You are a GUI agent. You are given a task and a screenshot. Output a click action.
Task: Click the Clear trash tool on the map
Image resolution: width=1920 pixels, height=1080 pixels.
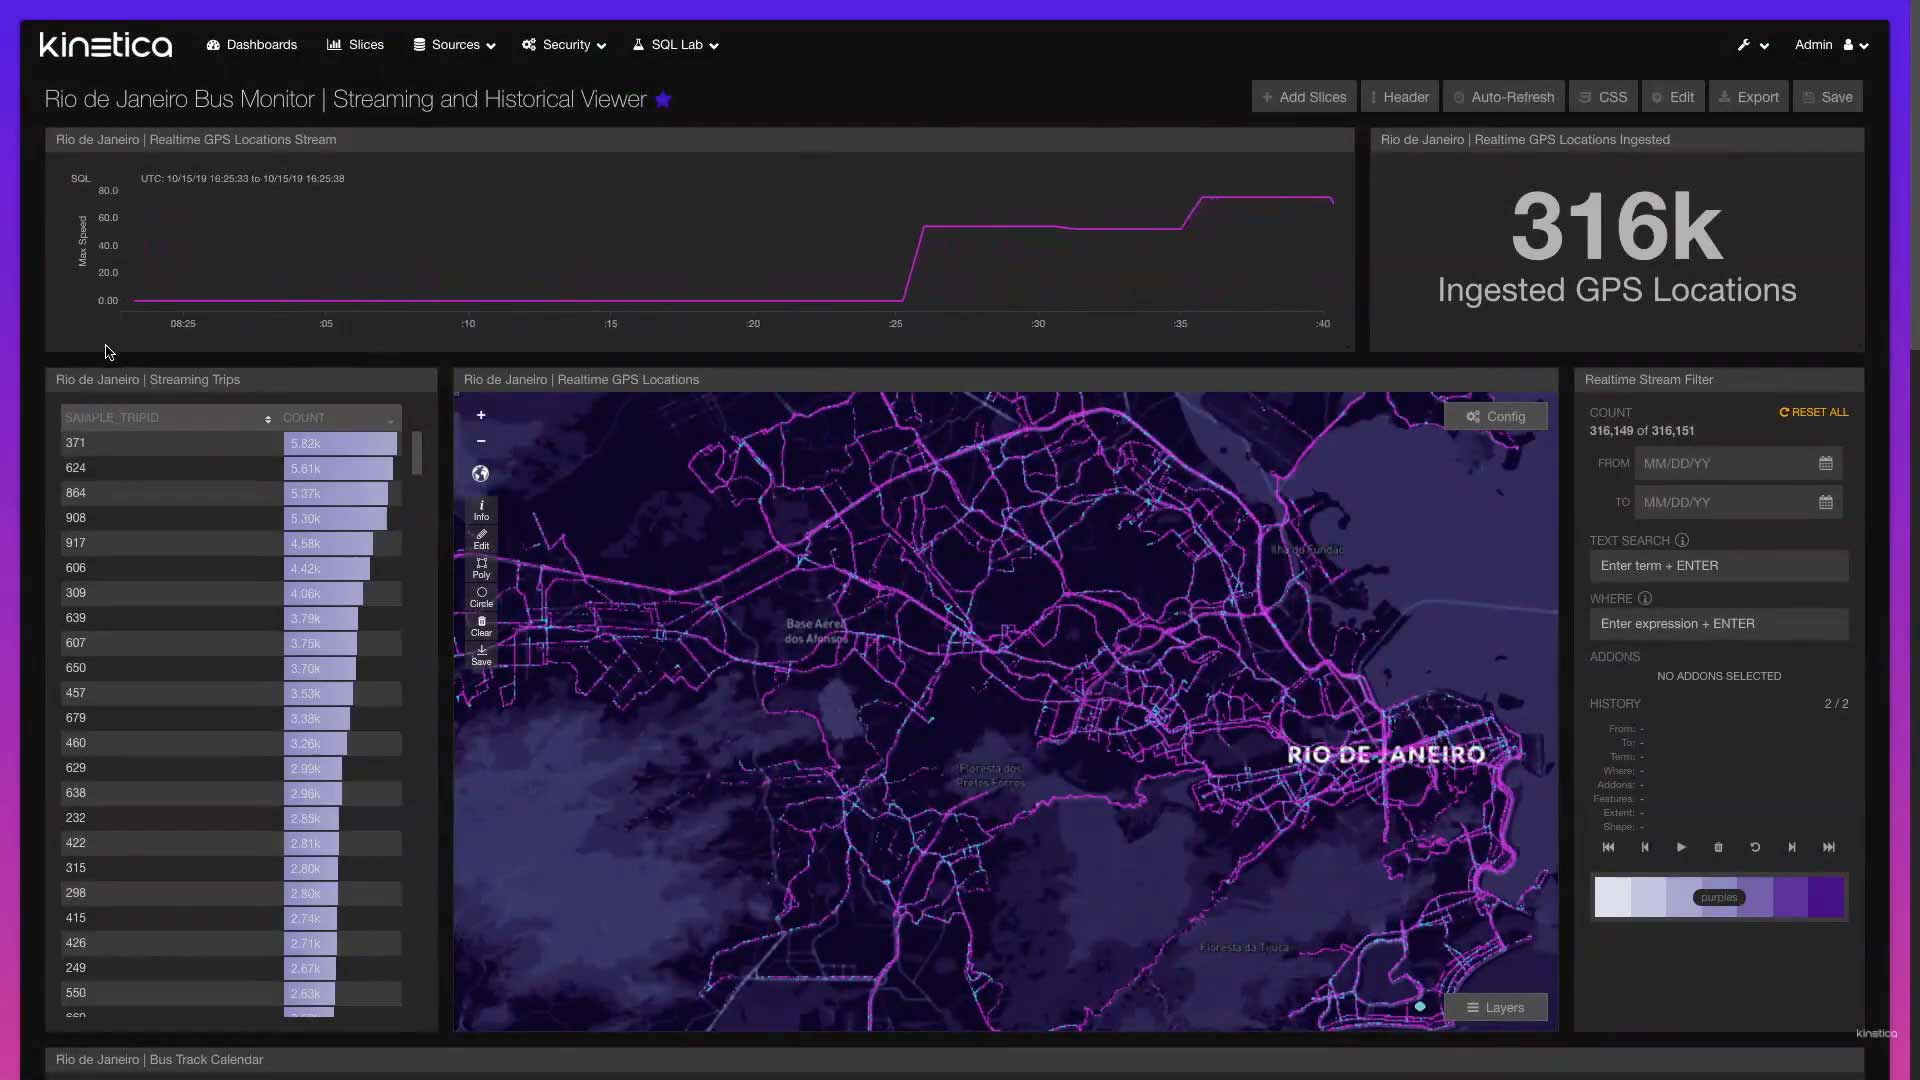coord(481,627)
